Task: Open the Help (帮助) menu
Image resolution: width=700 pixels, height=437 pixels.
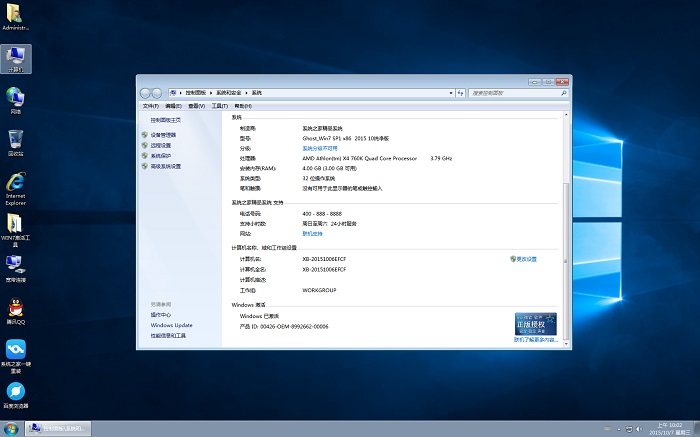Action: [x=243, y=106]
